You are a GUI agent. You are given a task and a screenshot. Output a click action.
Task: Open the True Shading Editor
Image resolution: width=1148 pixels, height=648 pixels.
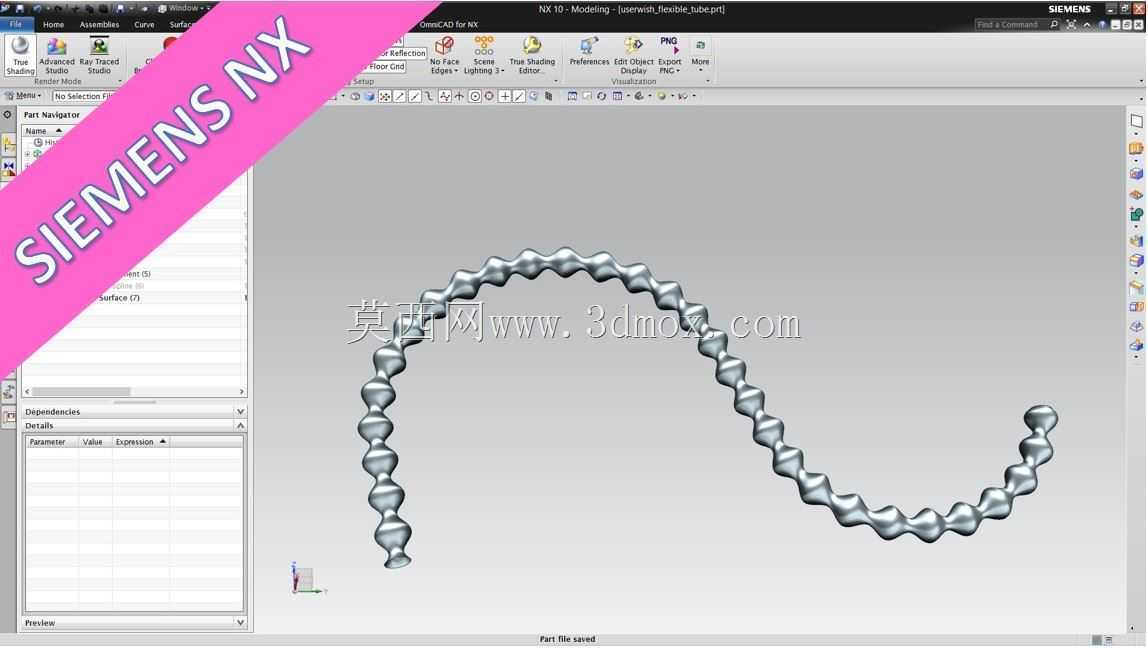(x=532, y=56)
